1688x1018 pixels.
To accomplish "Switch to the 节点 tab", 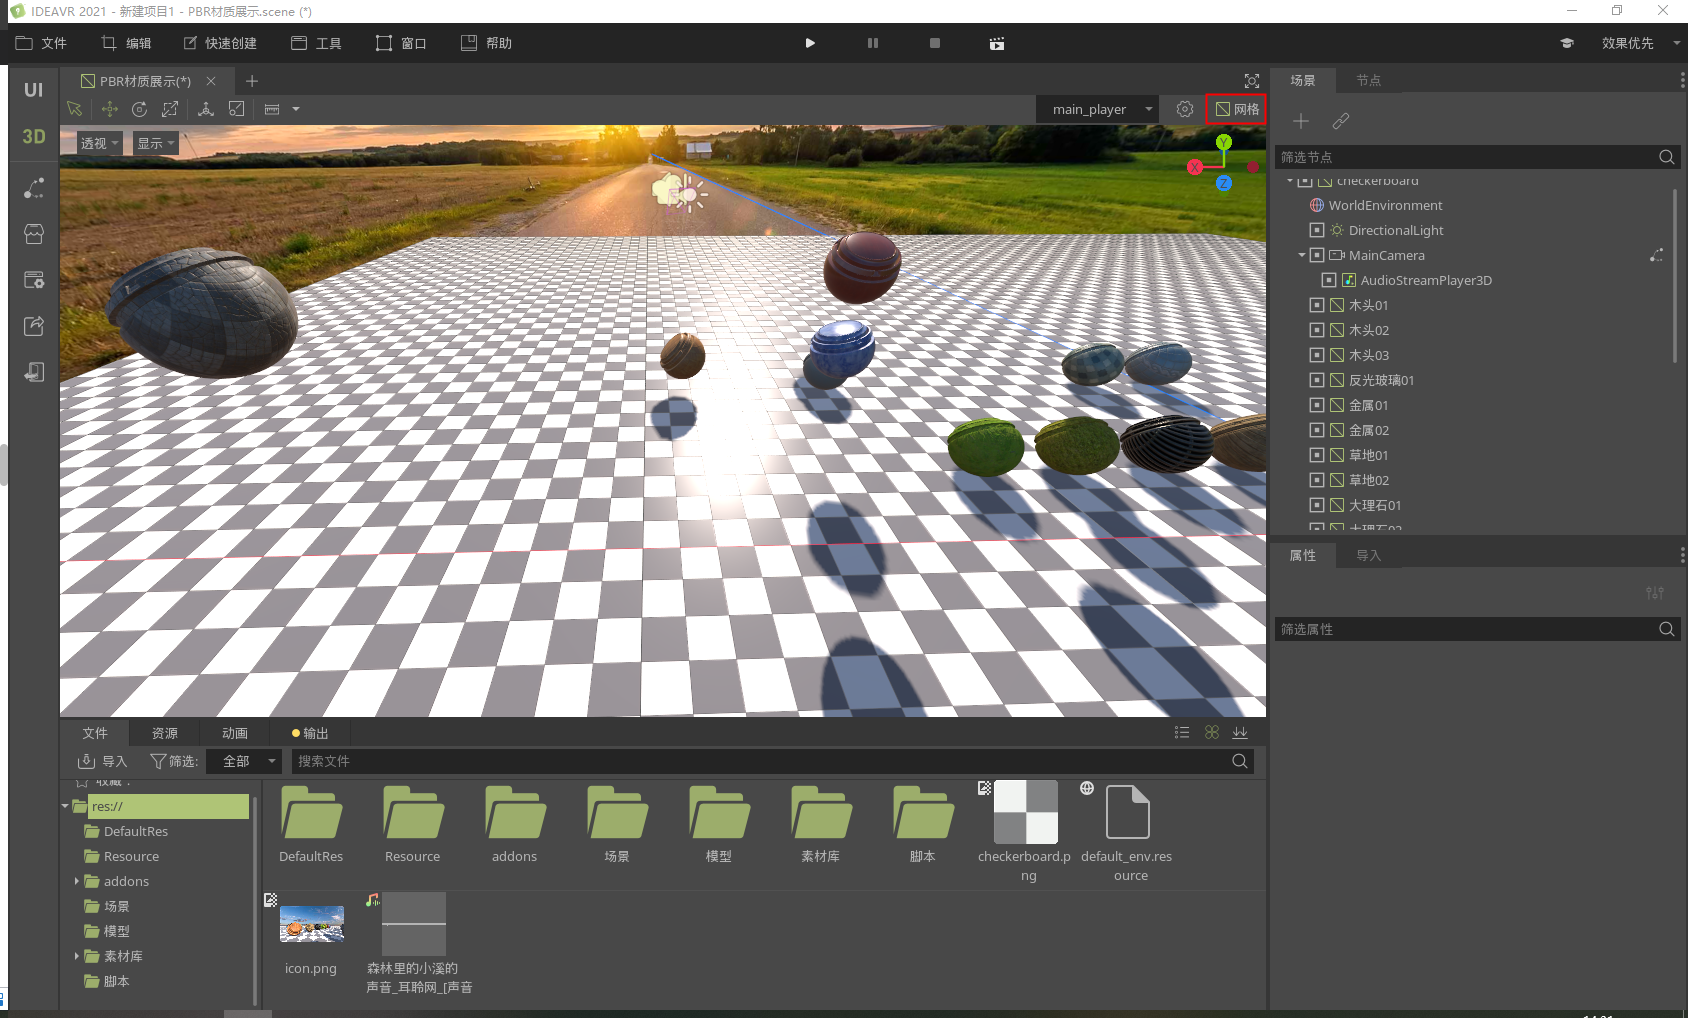I will point(1368,80).
